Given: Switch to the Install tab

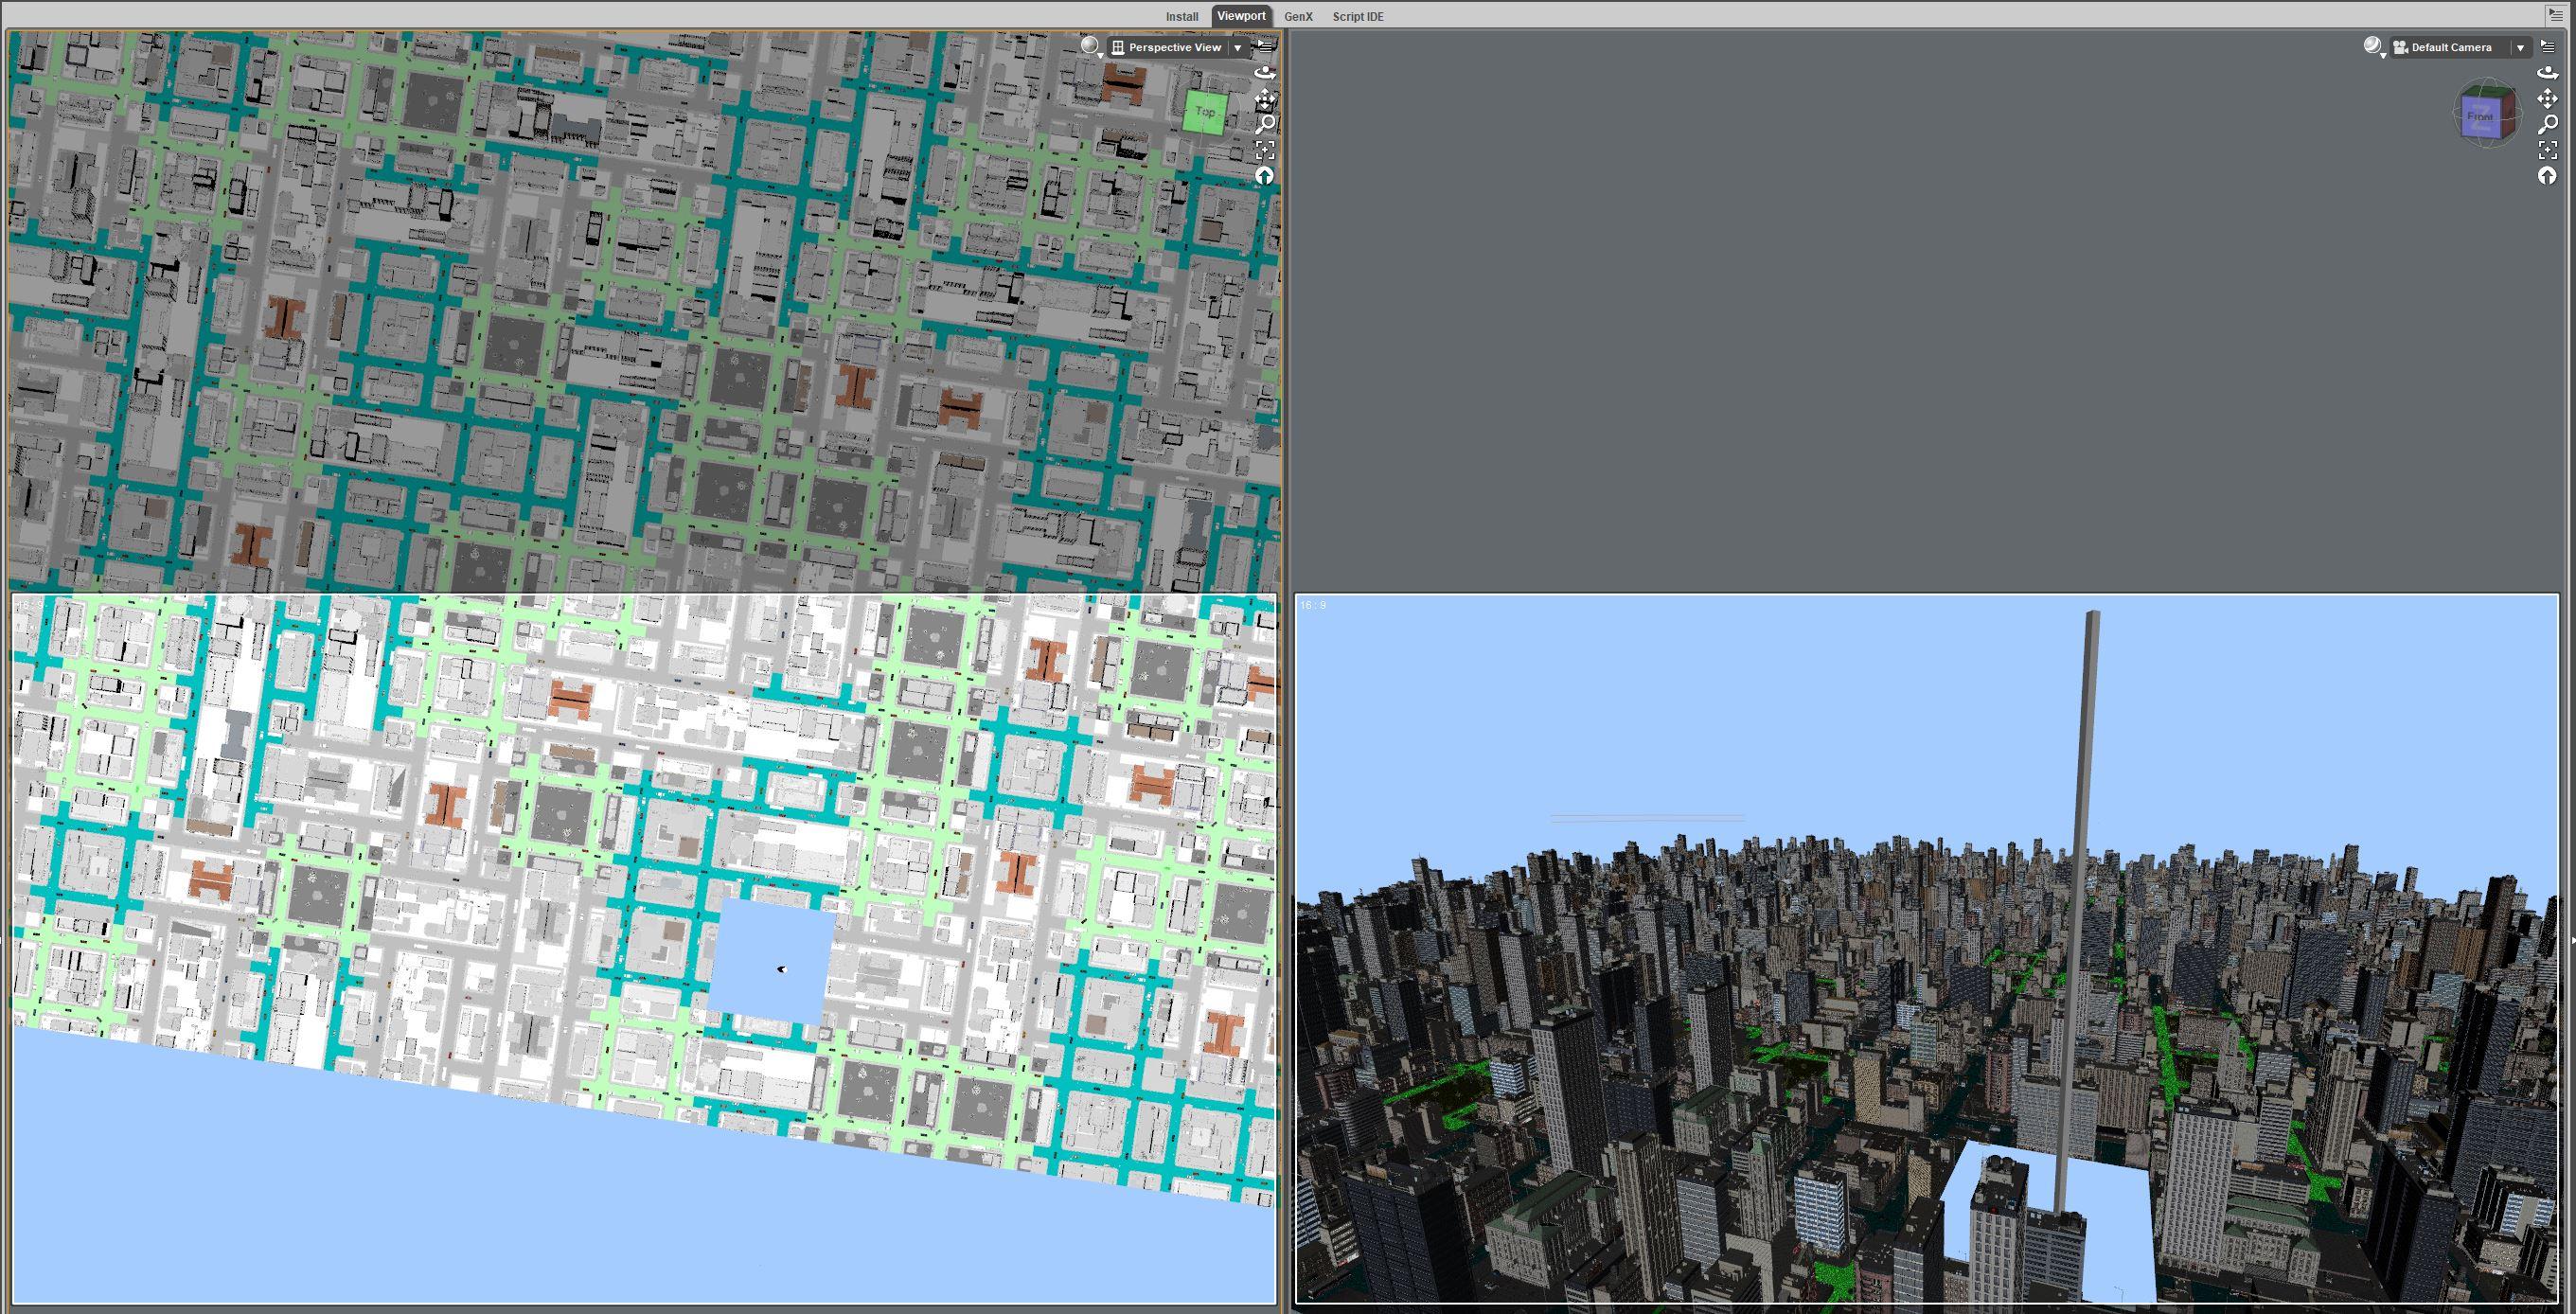Looking at the screenshot, I should click(x=1181, y=16).
